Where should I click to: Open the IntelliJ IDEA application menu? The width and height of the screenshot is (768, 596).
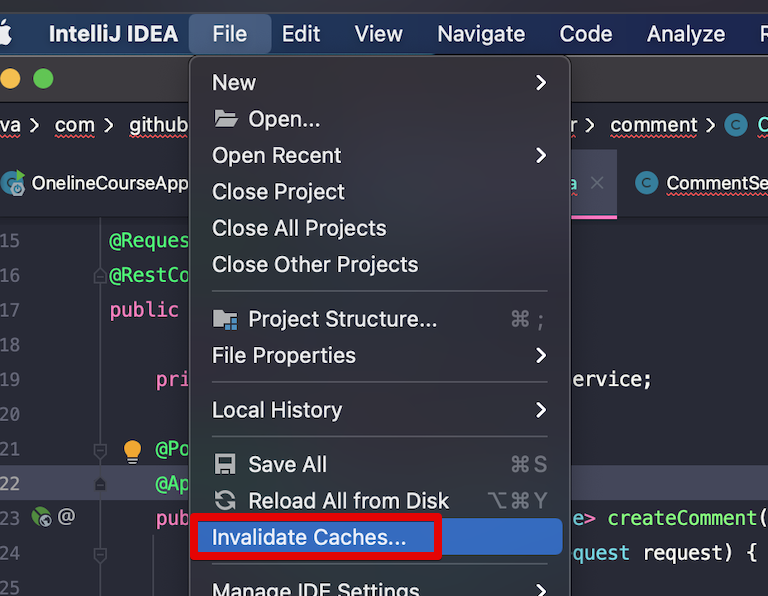pyautogui.click(x=113, y=34)
